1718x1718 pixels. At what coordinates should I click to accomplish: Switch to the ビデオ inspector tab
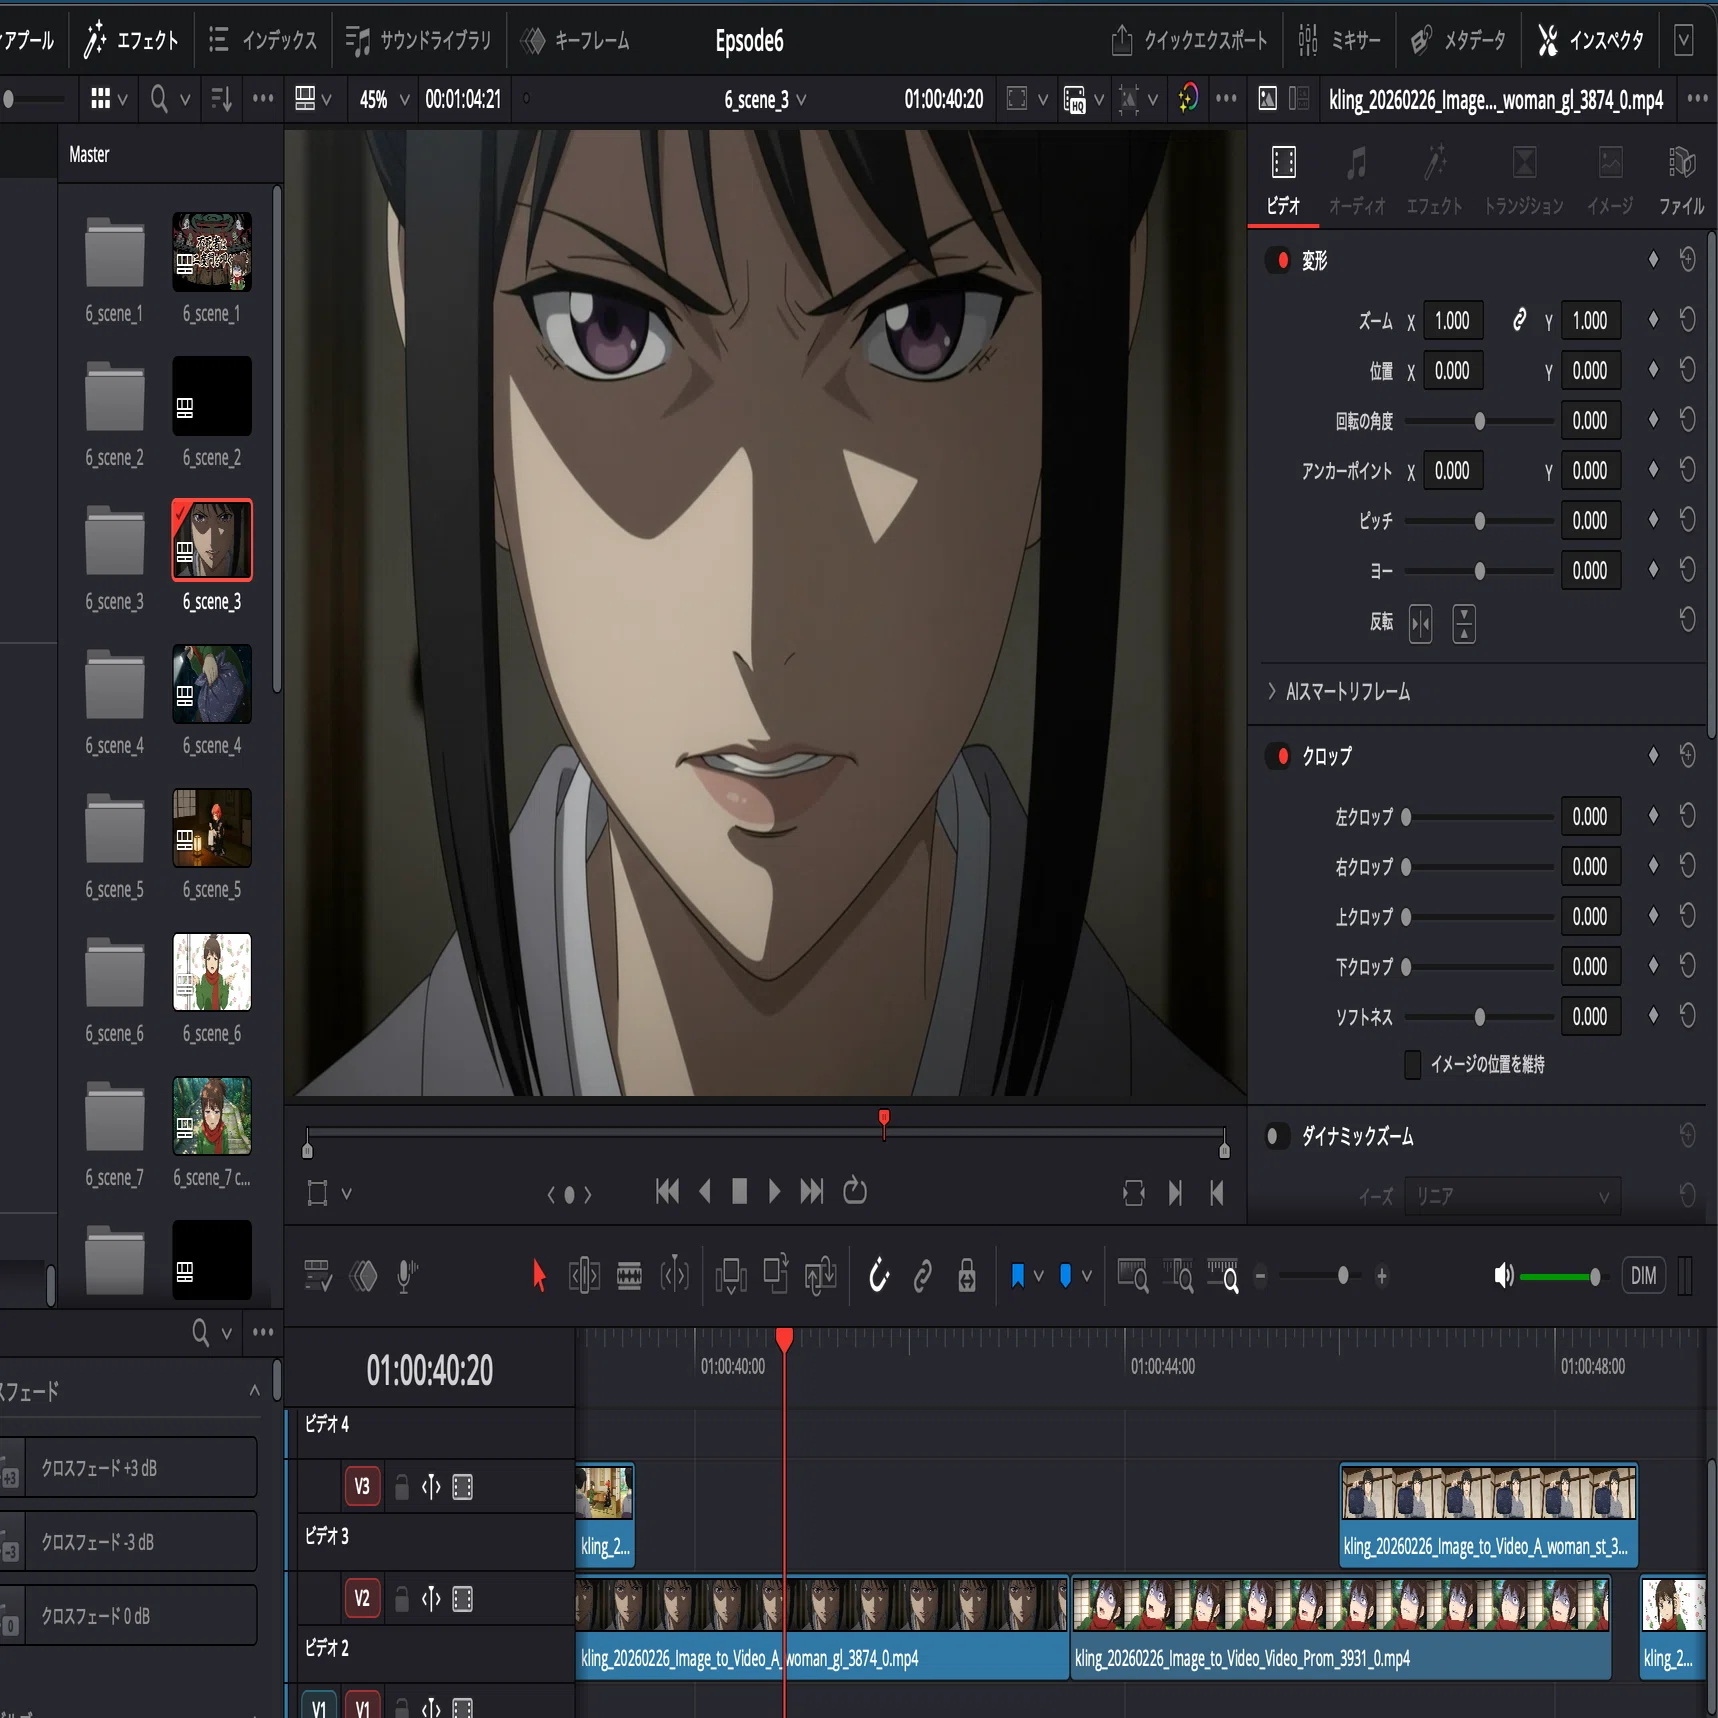click(x=1283, y=181)
